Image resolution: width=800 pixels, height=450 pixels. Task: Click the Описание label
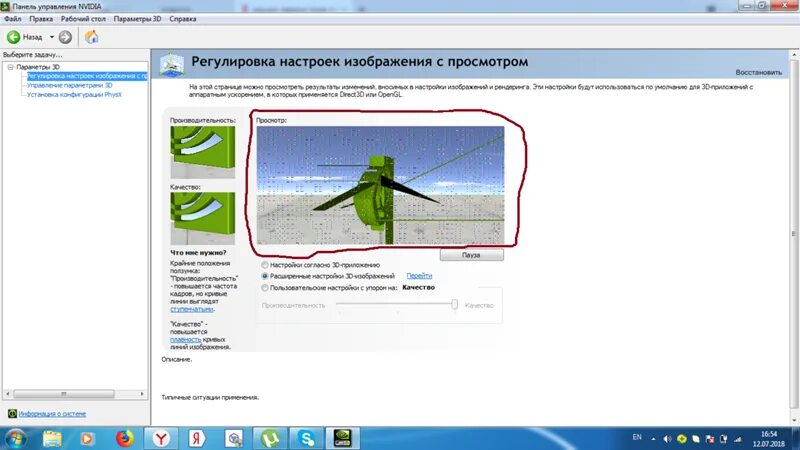point(177,359)
